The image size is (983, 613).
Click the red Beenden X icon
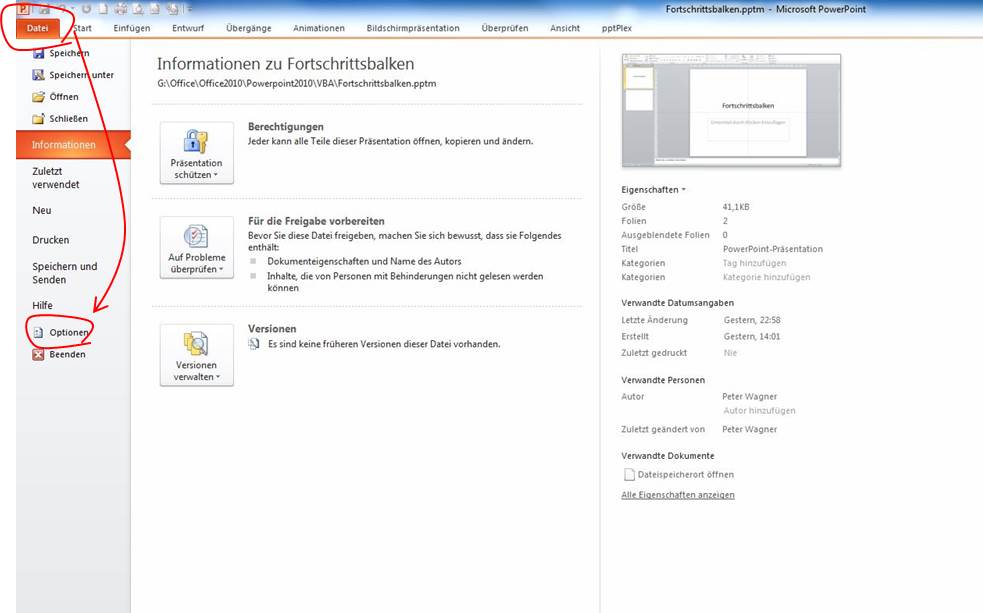click(x=39, y=354)
